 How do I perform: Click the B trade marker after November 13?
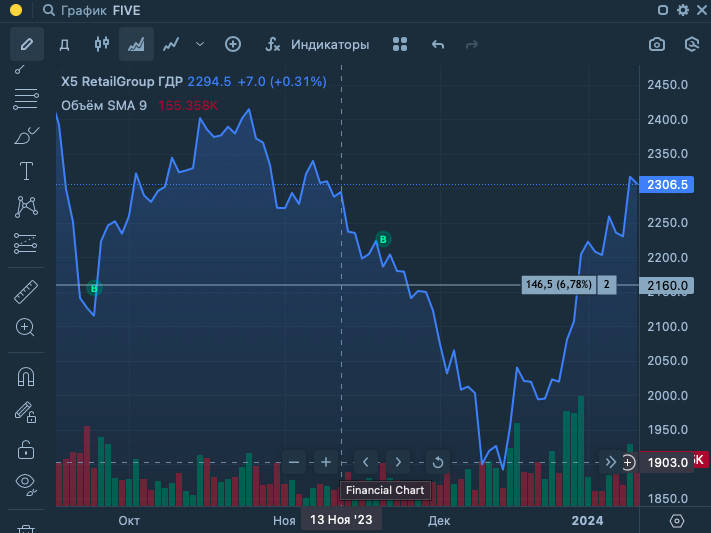pyautogui.click(x=383, y=239)
